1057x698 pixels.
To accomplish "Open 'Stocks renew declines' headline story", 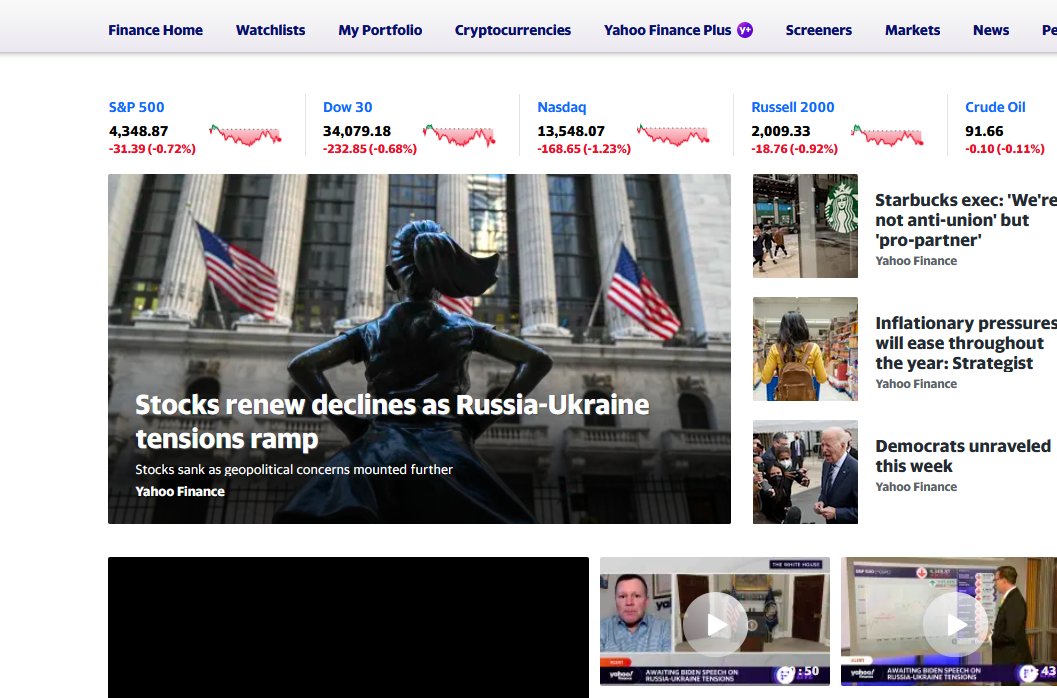I will coord(392,421).
